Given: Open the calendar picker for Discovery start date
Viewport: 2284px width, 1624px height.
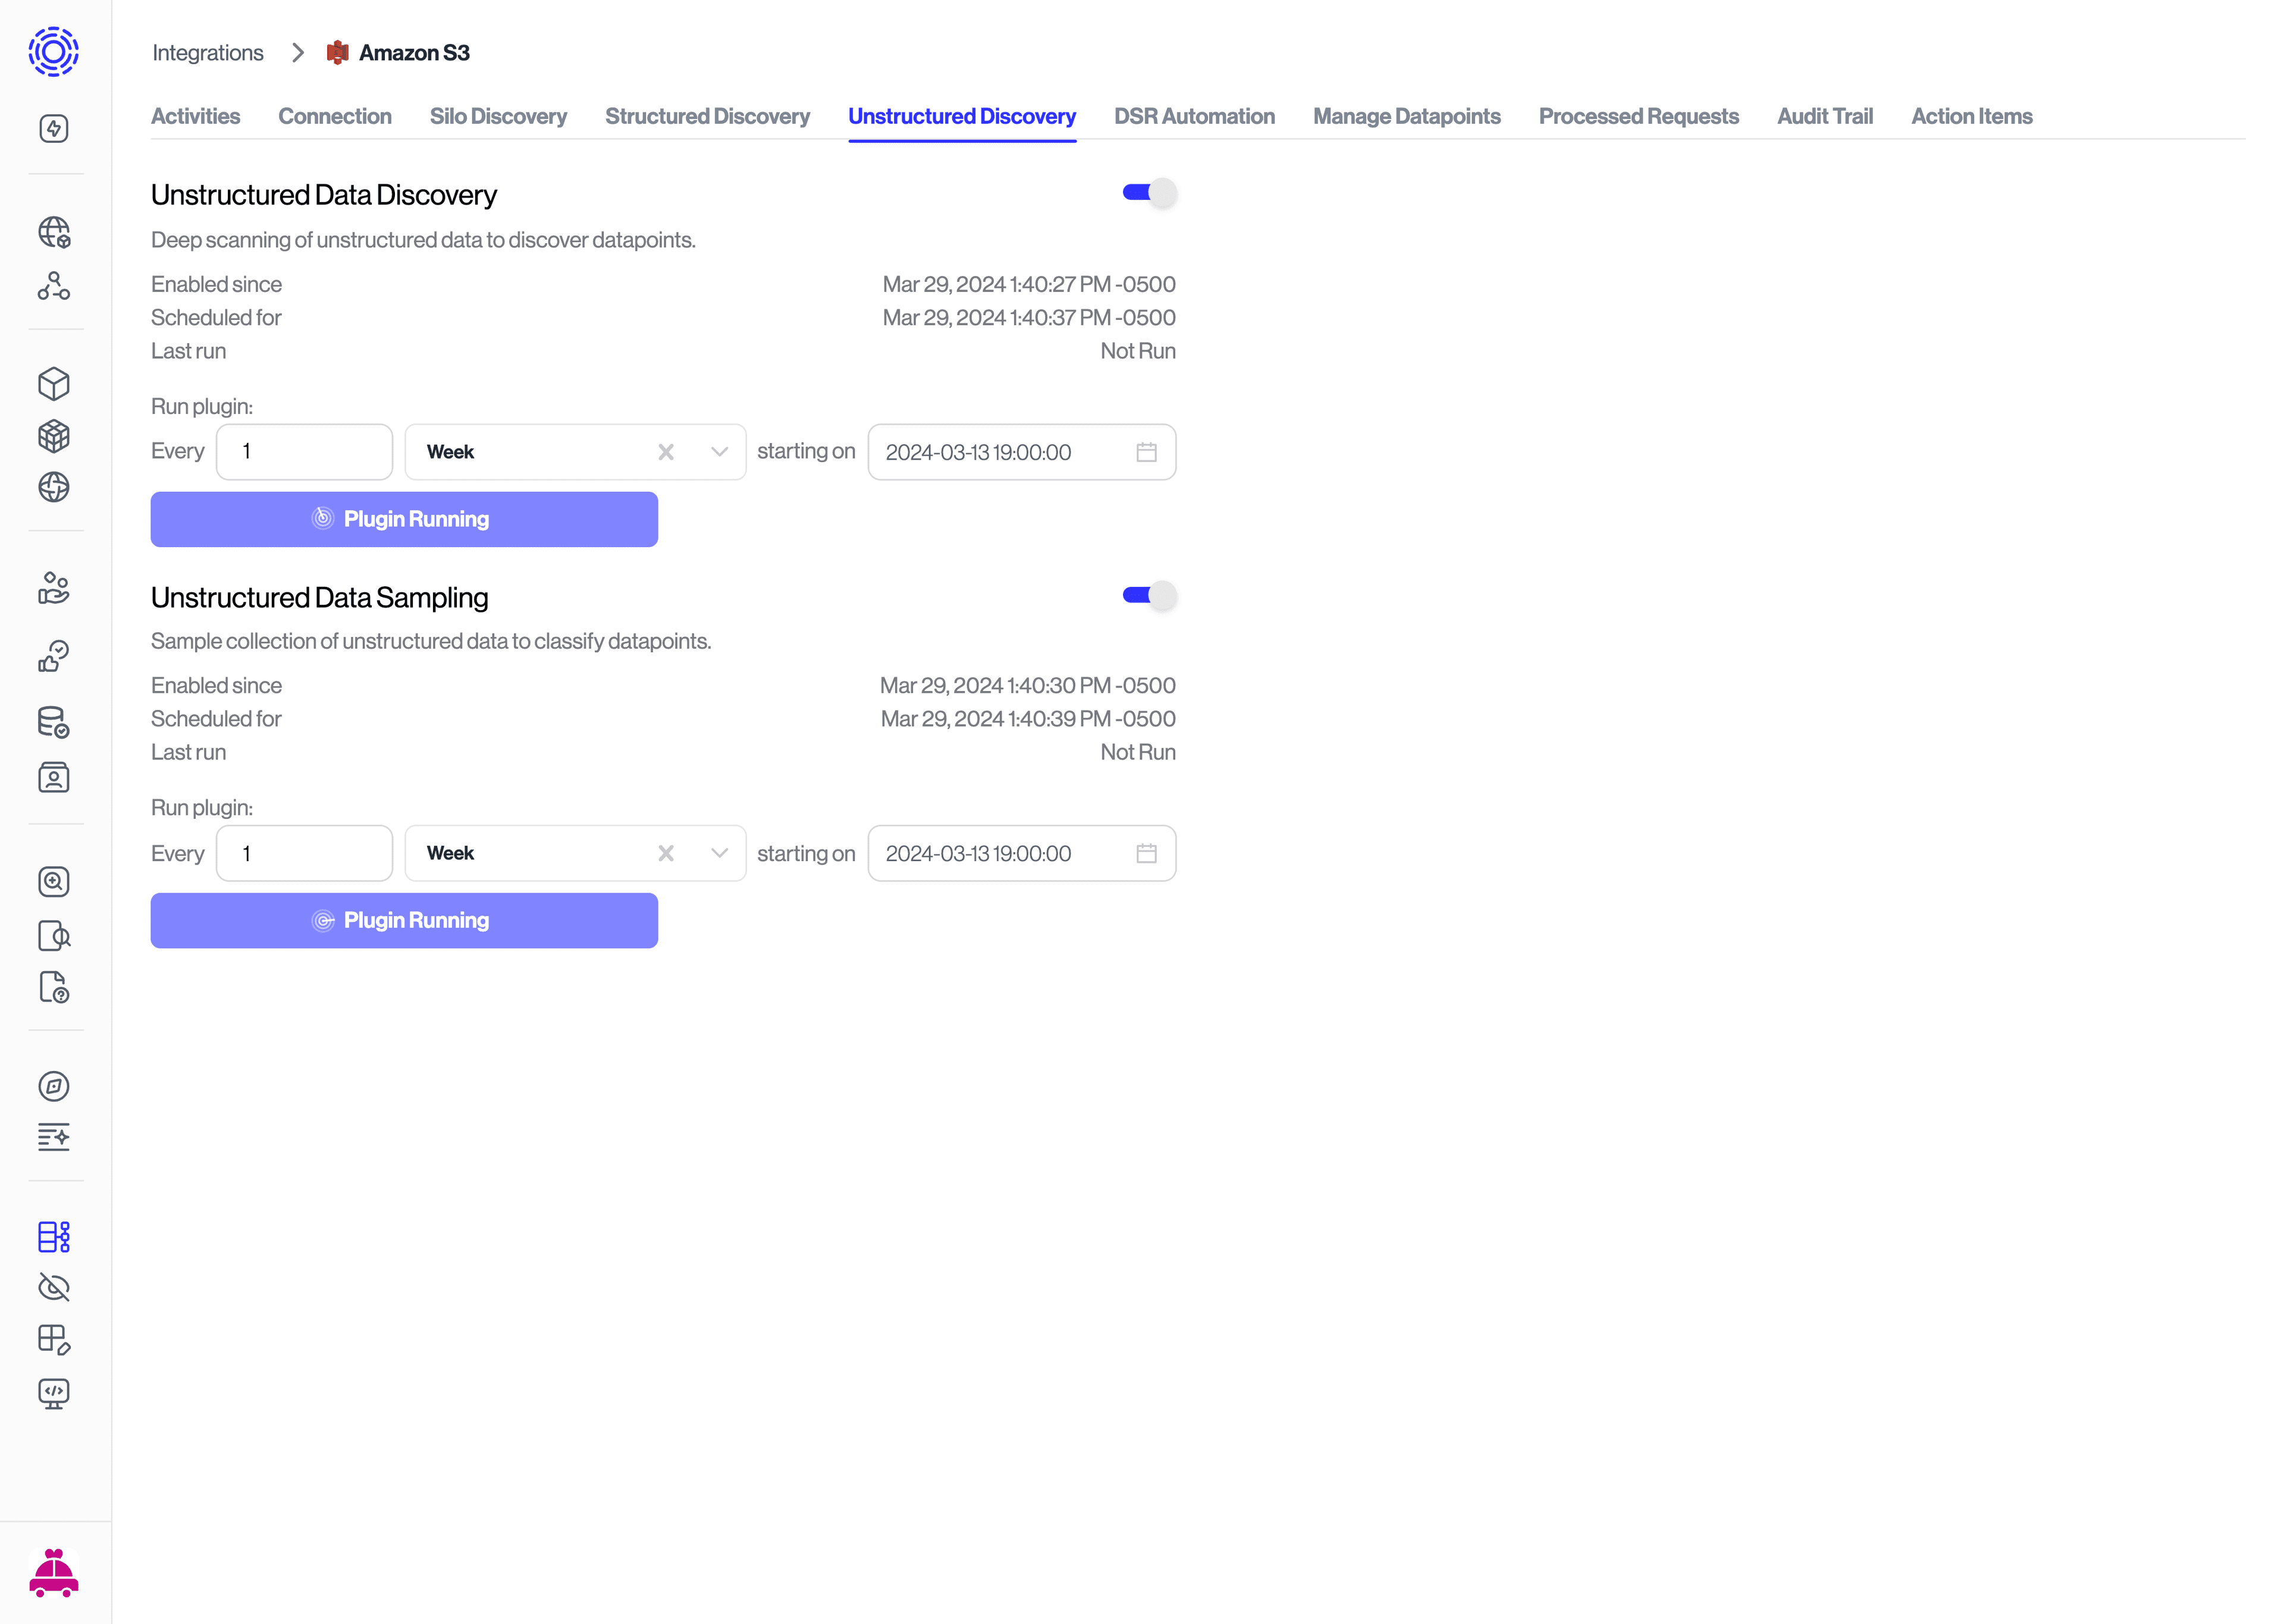Looking at the screenshot, I should [x=1148, y=452].
